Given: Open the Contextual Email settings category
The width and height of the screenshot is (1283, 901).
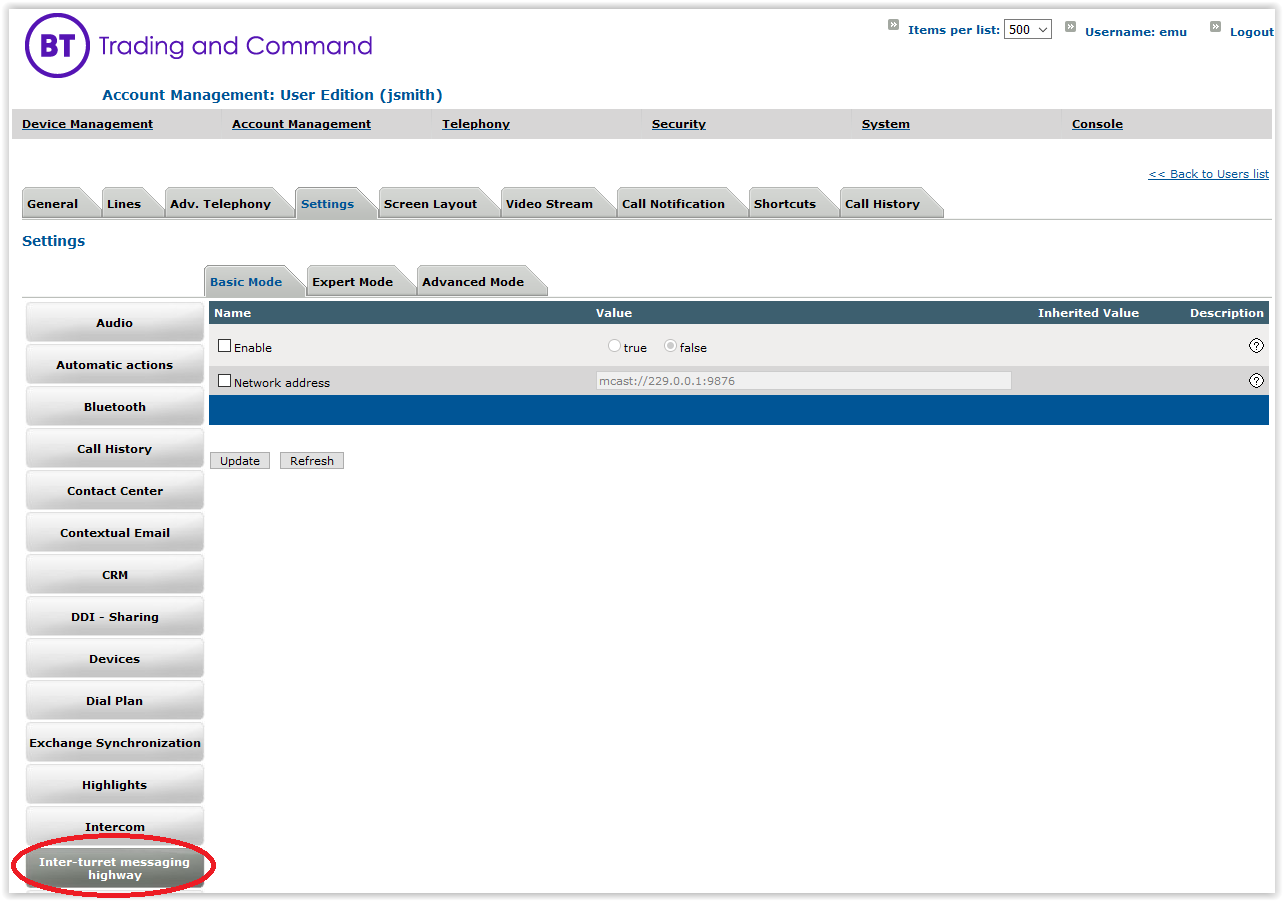Looking at the screenshot, I should click(115, 533).
